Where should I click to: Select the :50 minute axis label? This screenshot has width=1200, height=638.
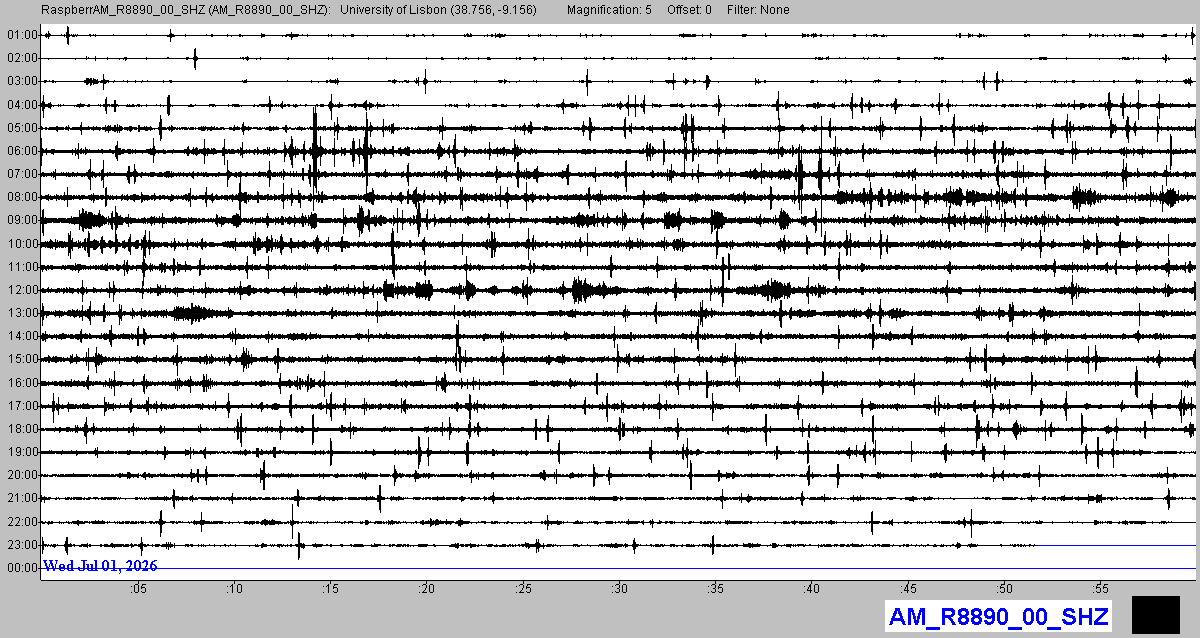1005,588
